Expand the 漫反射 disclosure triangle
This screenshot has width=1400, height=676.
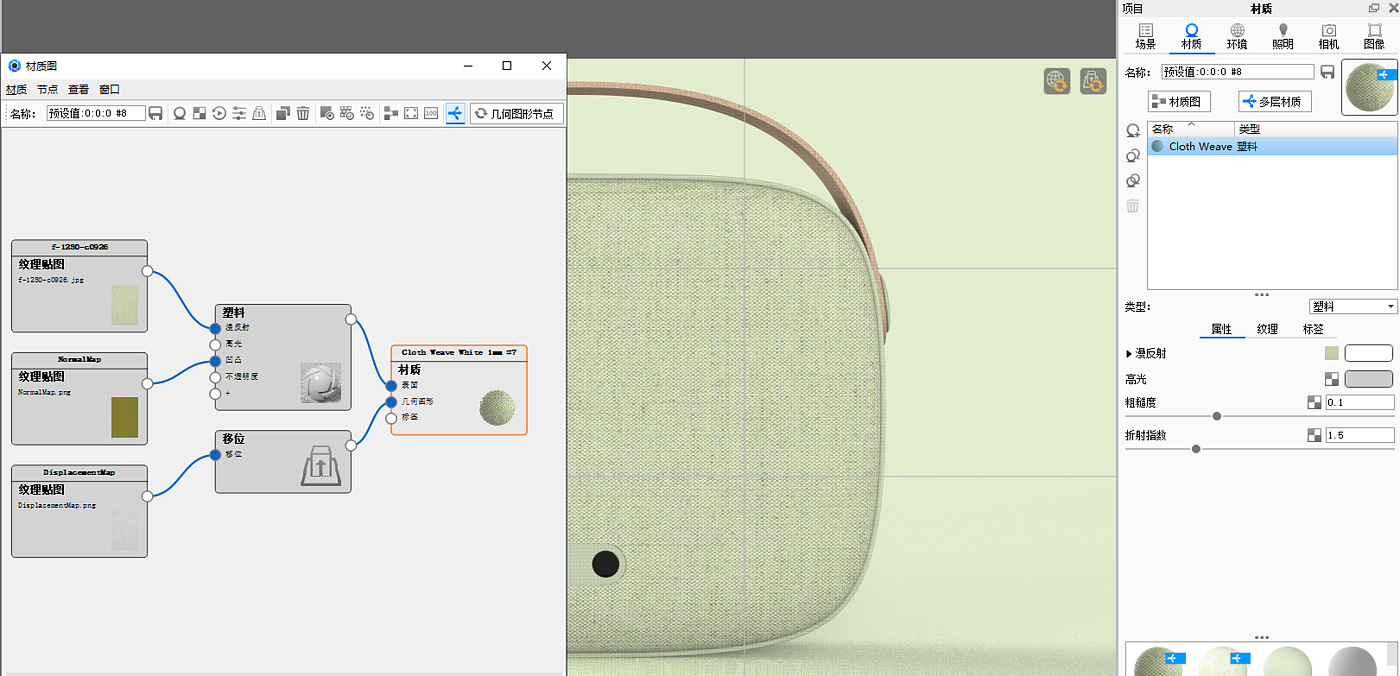(1129, 354)
